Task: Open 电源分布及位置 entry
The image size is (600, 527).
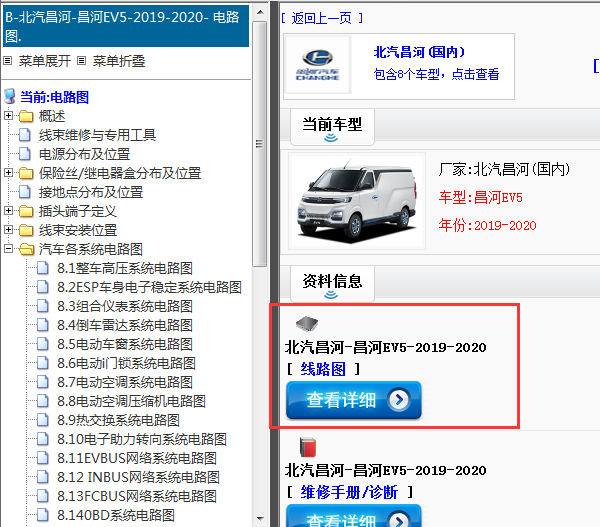Action: coord(85,154)
